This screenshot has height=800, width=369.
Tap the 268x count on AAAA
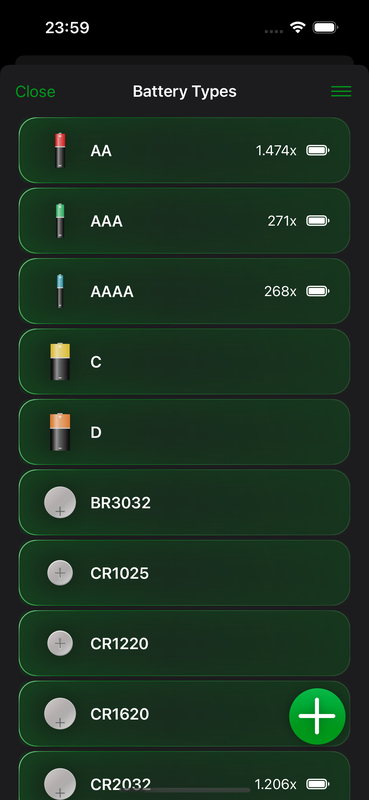[x=280, y=291]
